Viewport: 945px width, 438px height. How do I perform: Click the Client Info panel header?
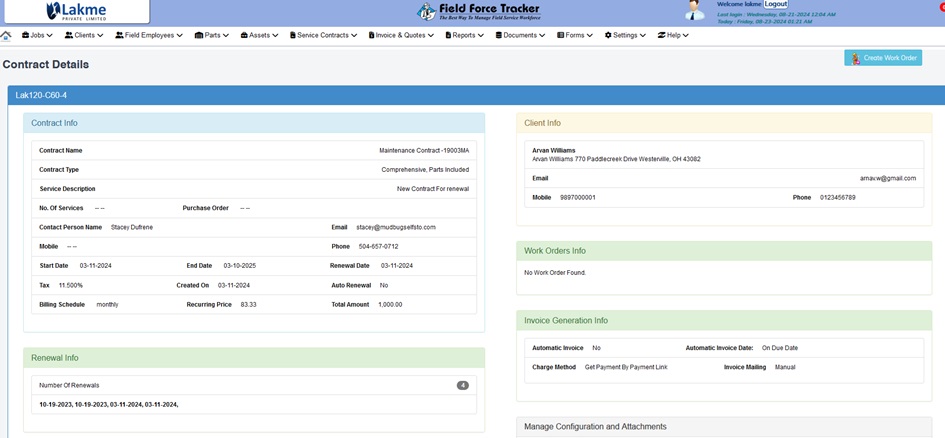(724, 123)
